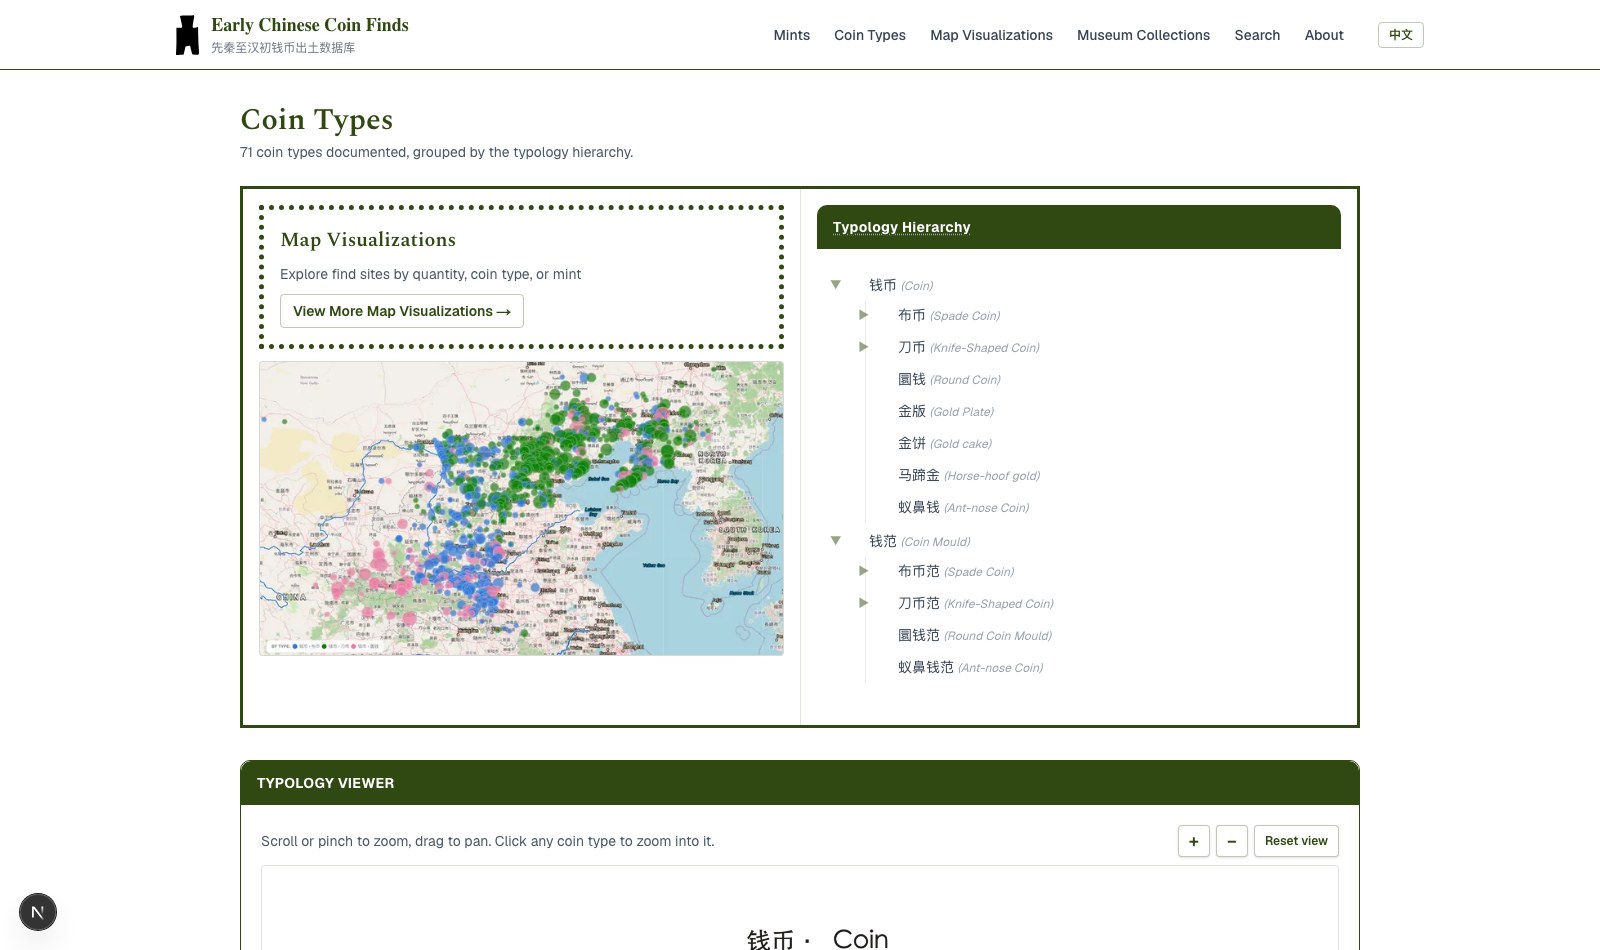Click the 'Scroll or pinch to zoom' instructions

tap(488, 841)
